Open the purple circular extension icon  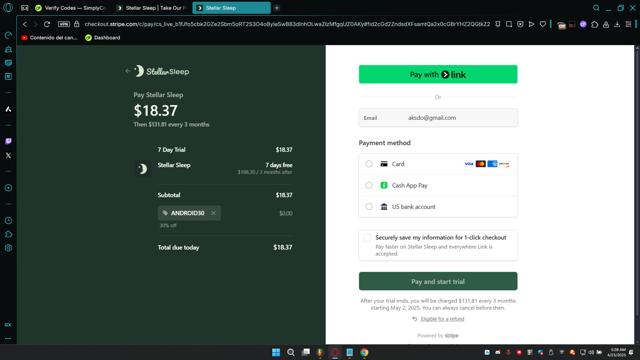point(583,24)
